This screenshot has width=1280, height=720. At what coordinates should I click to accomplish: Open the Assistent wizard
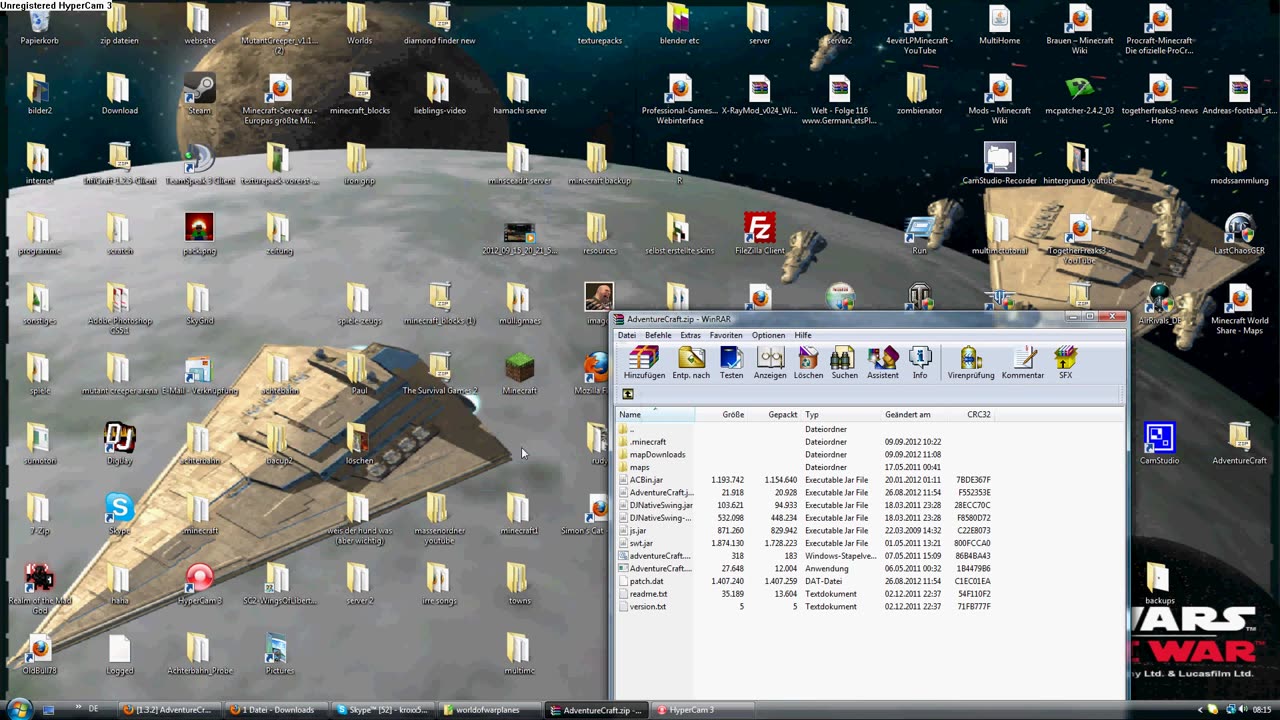coord(883,362)
